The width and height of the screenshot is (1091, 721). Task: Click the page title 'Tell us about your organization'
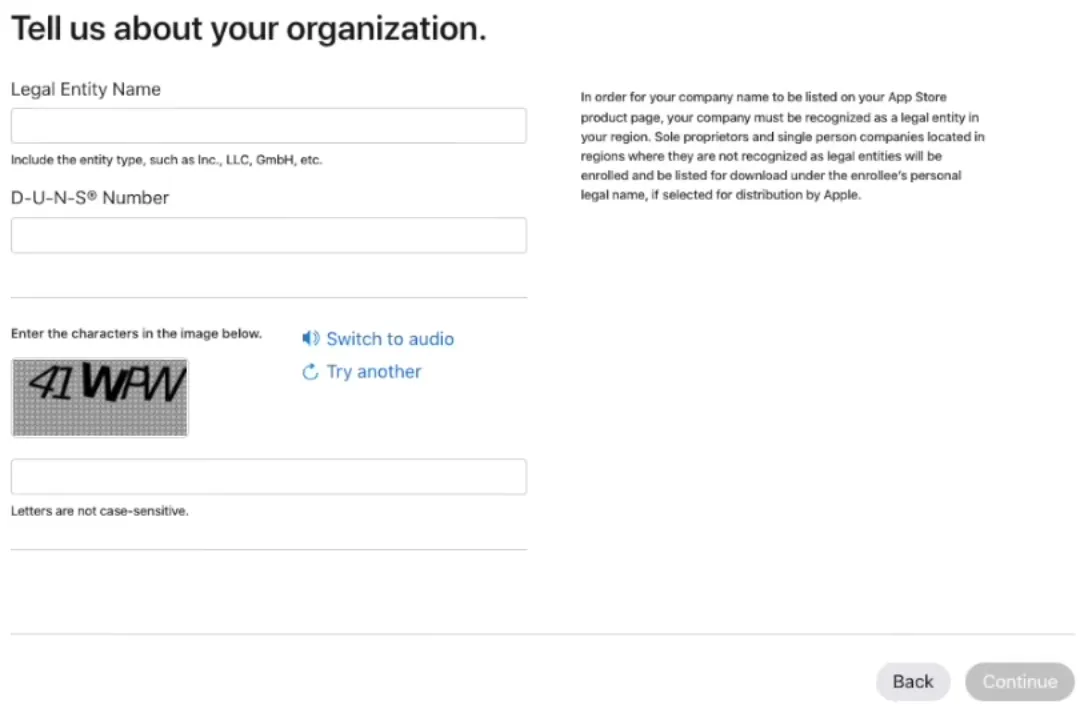point(248,28)
